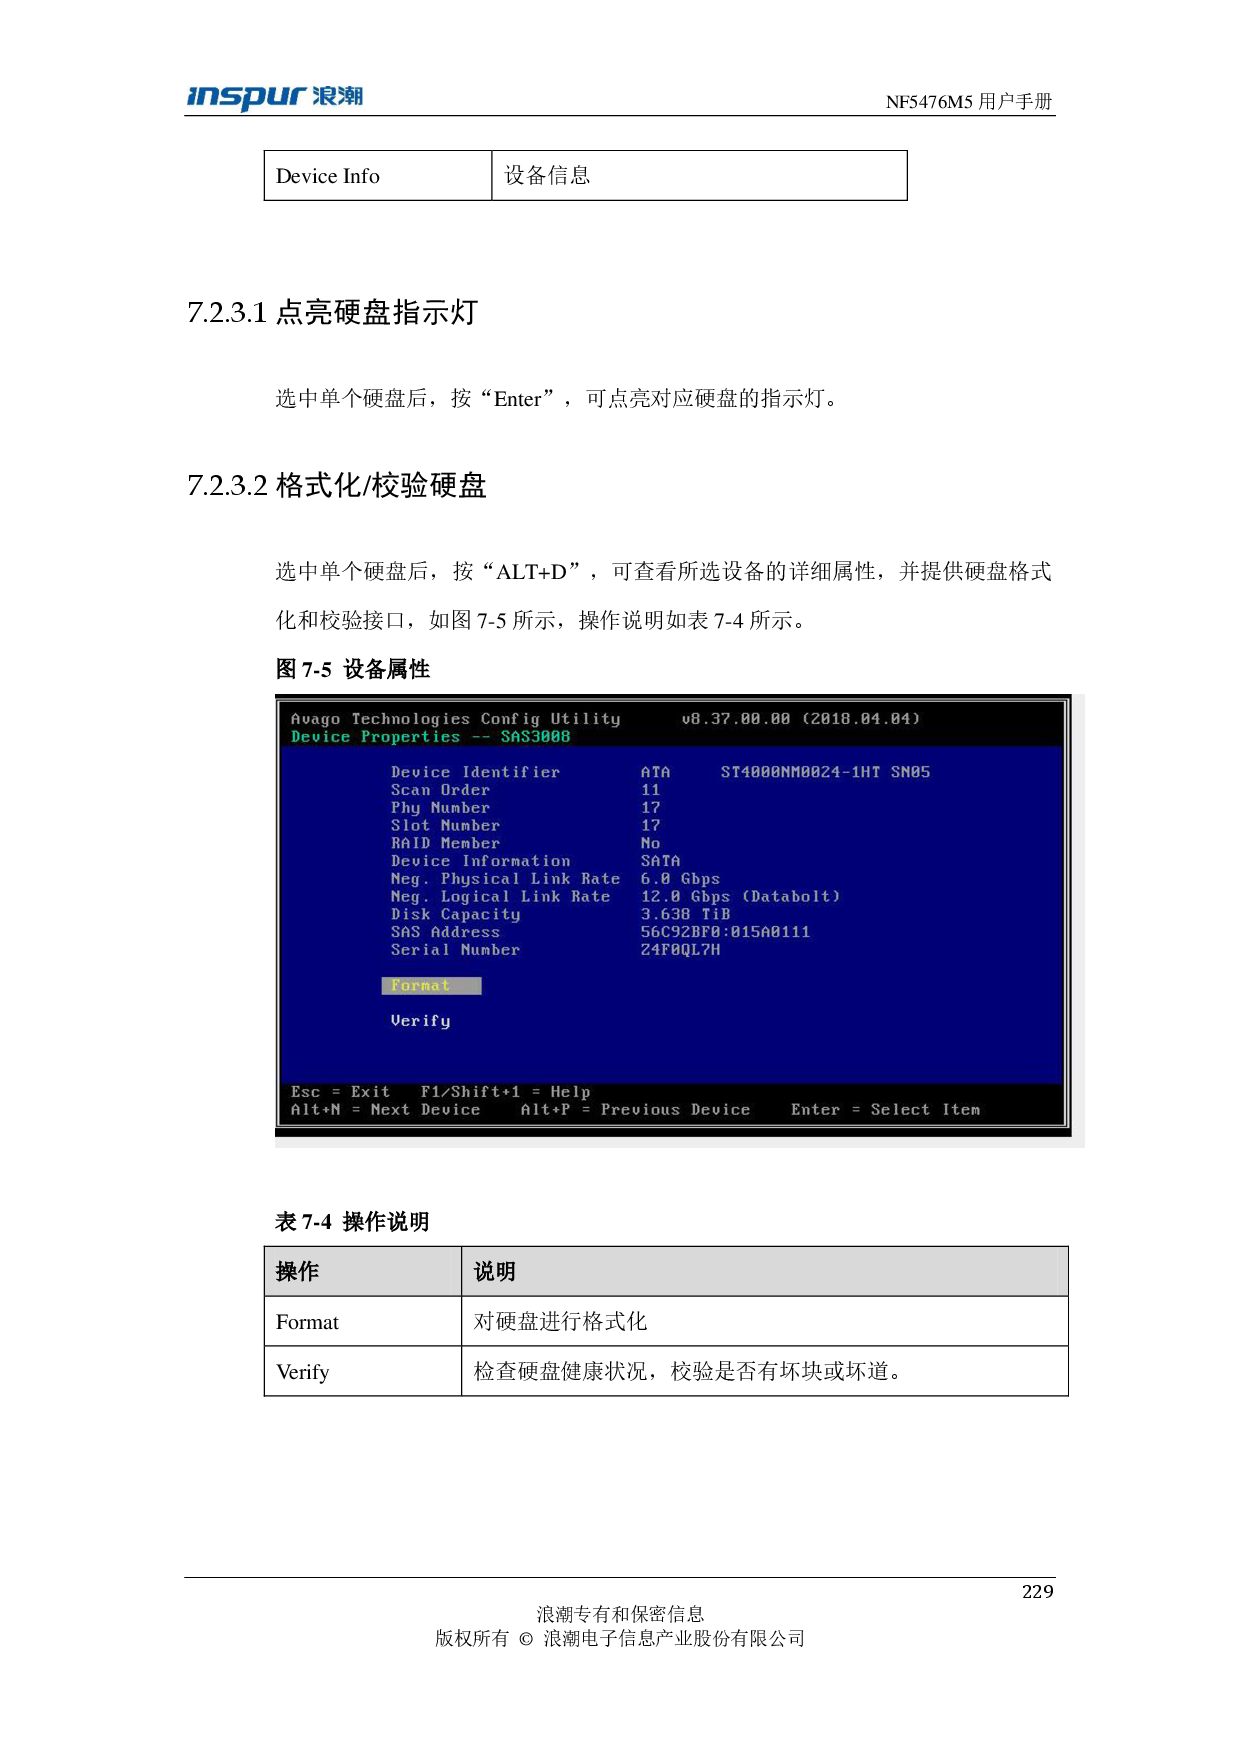Screen dimensions: 1240x1754
Task: Click Alt+P = Previous Device text
Action: click(635, 1110)
